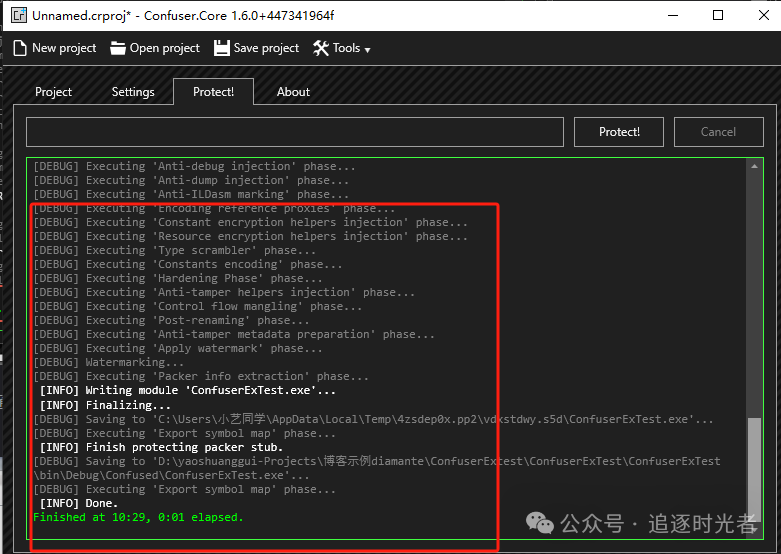
Task: Click the Save project disk icon
Action: point(221,48)
